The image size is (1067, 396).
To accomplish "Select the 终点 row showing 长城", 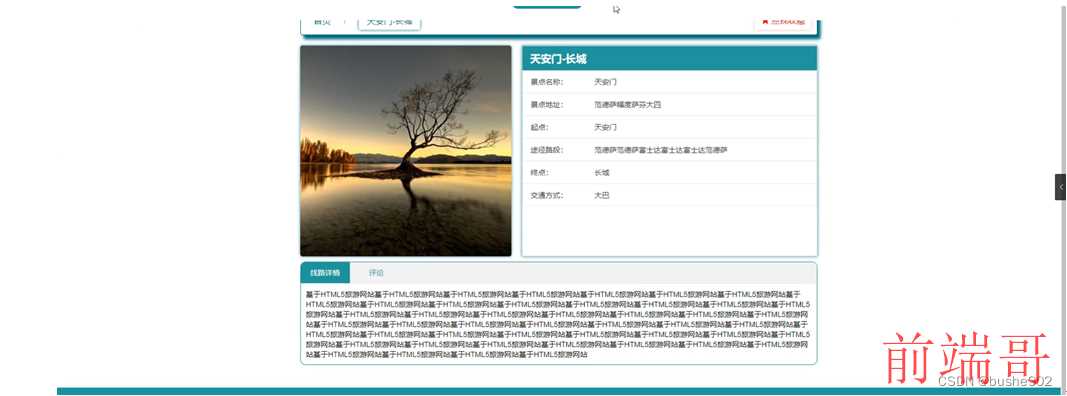I will tap(669, 173).
